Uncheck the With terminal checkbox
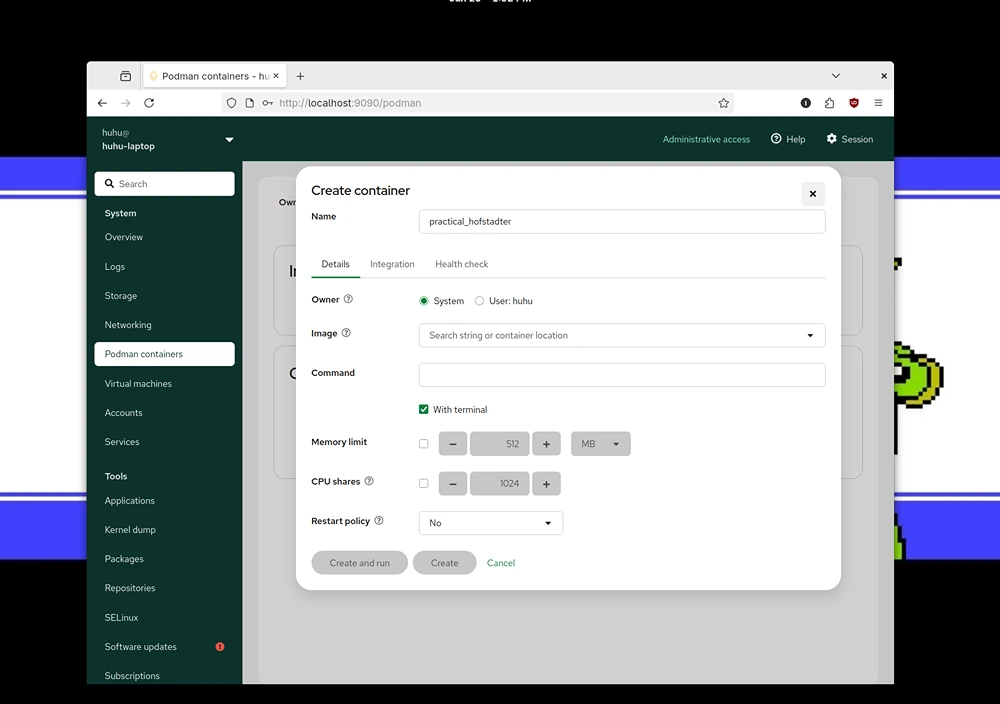Viewport: 1000px width, 704px height. 423,409
